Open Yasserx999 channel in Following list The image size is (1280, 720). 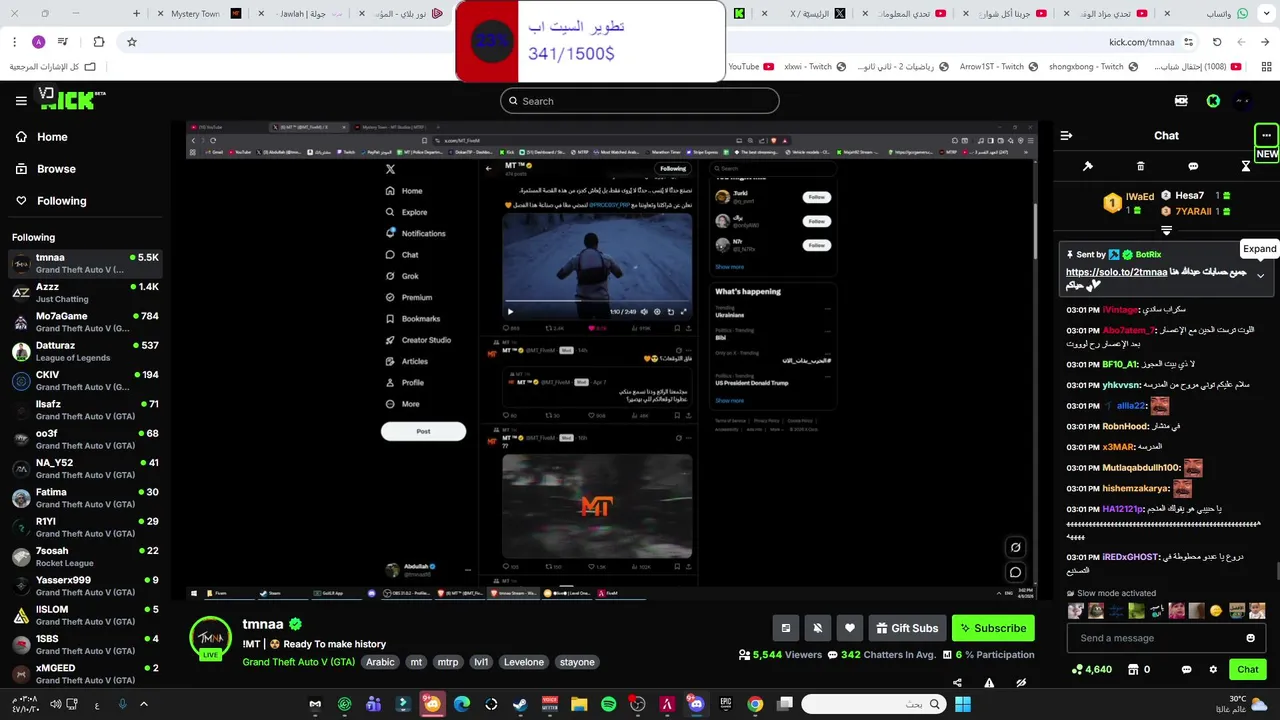(86, 586)
